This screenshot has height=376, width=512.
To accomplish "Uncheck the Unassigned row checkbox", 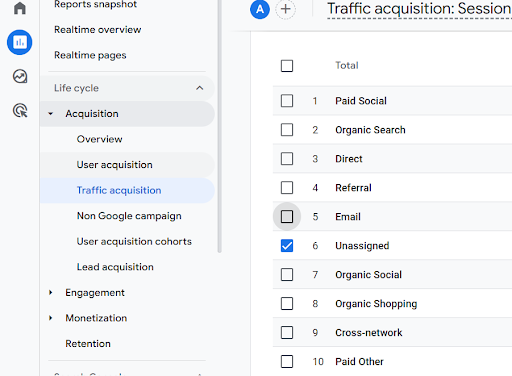I will (287, 246).
